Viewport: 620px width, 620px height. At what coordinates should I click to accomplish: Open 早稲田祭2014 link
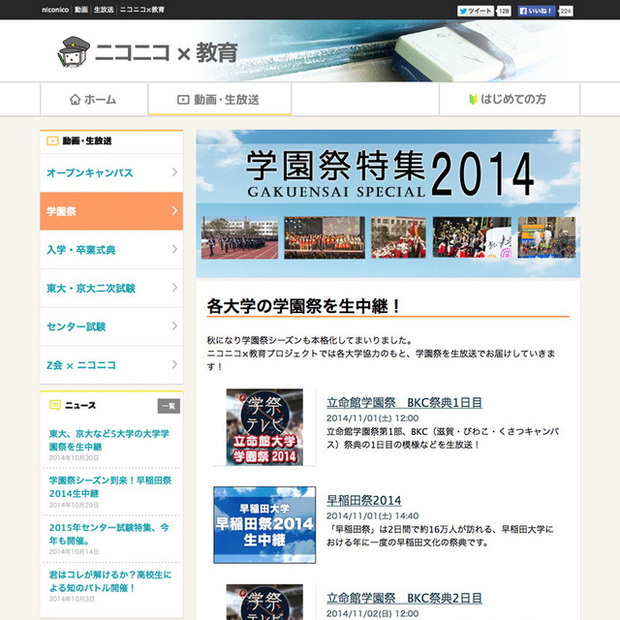[x=364, y=500]
